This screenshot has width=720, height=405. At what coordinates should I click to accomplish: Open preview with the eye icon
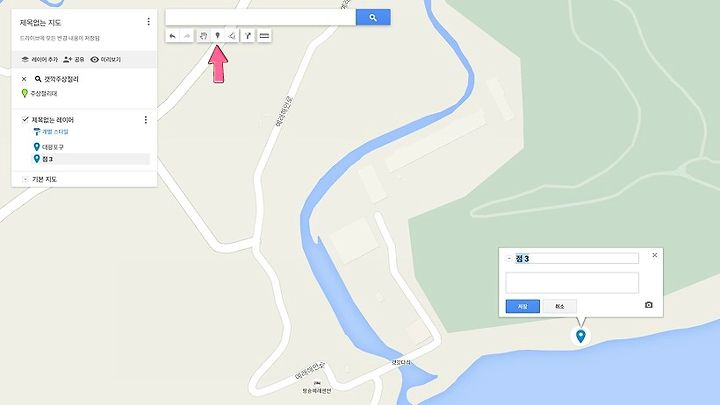coord(106,60)
